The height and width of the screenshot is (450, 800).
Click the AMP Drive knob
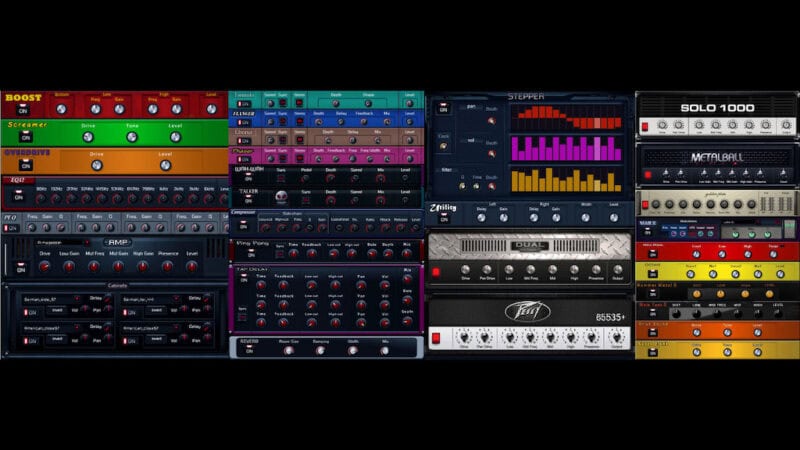(44, 266)
